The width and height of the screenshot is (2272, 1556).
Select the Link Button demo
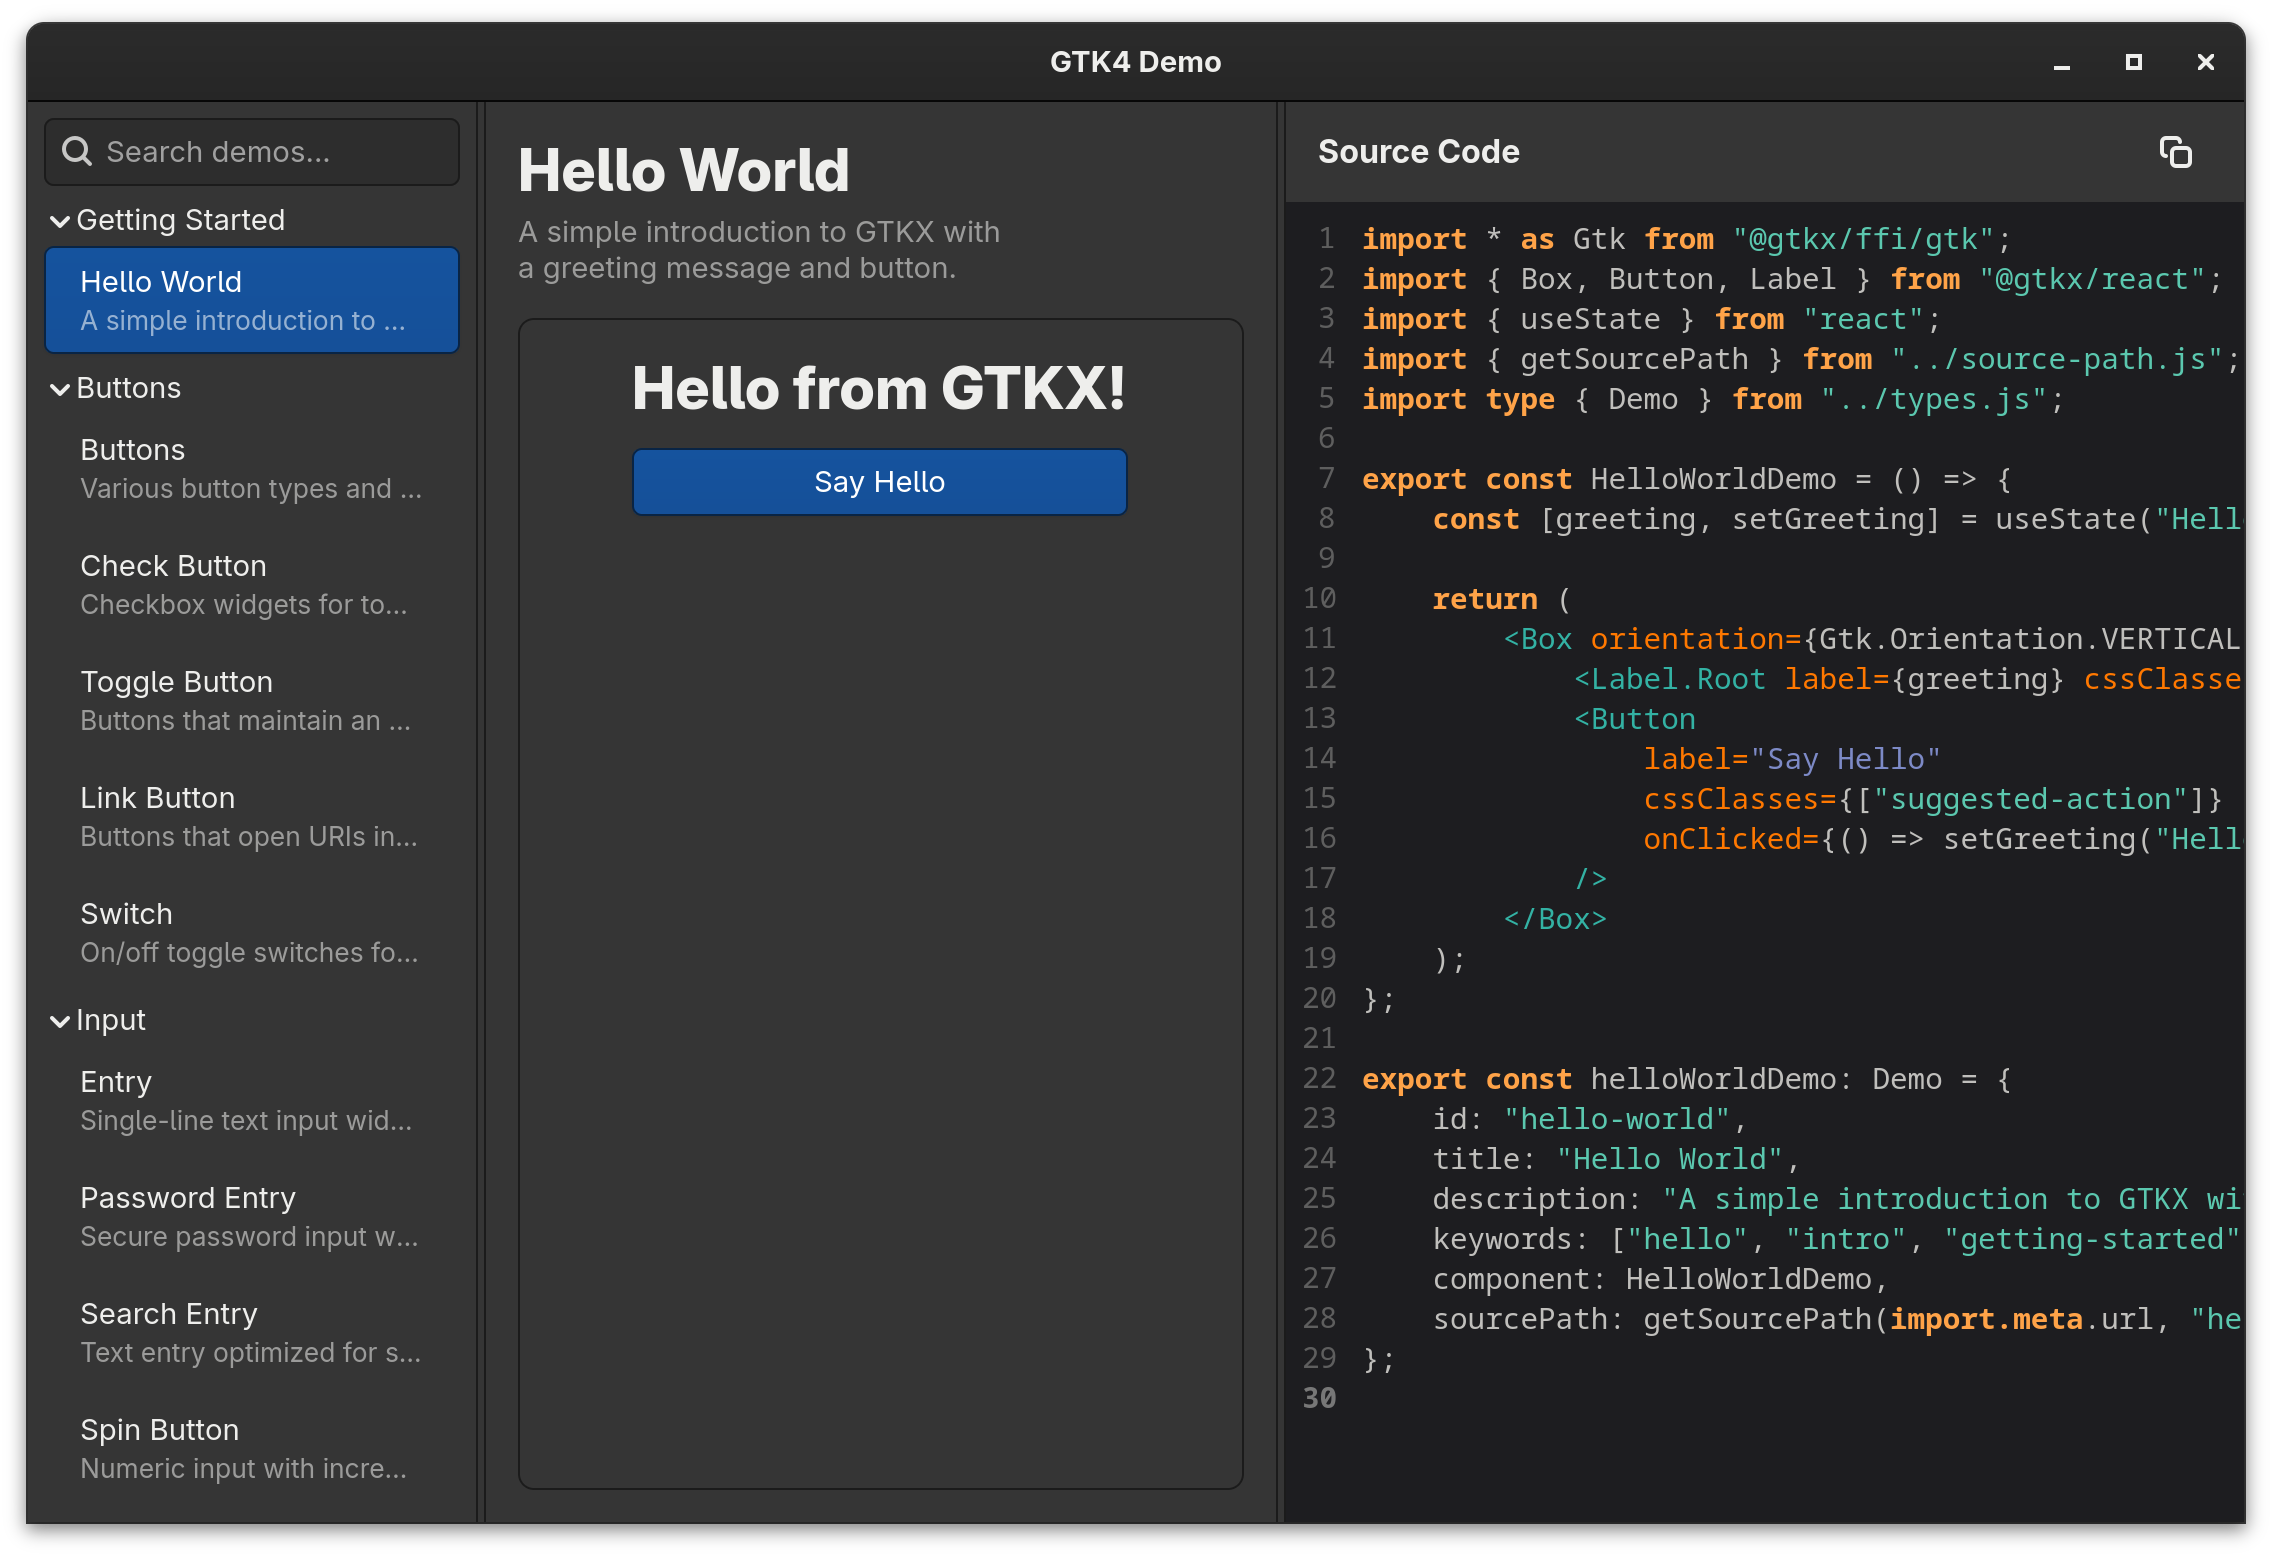pyautogui.click(x=251, y=815)
